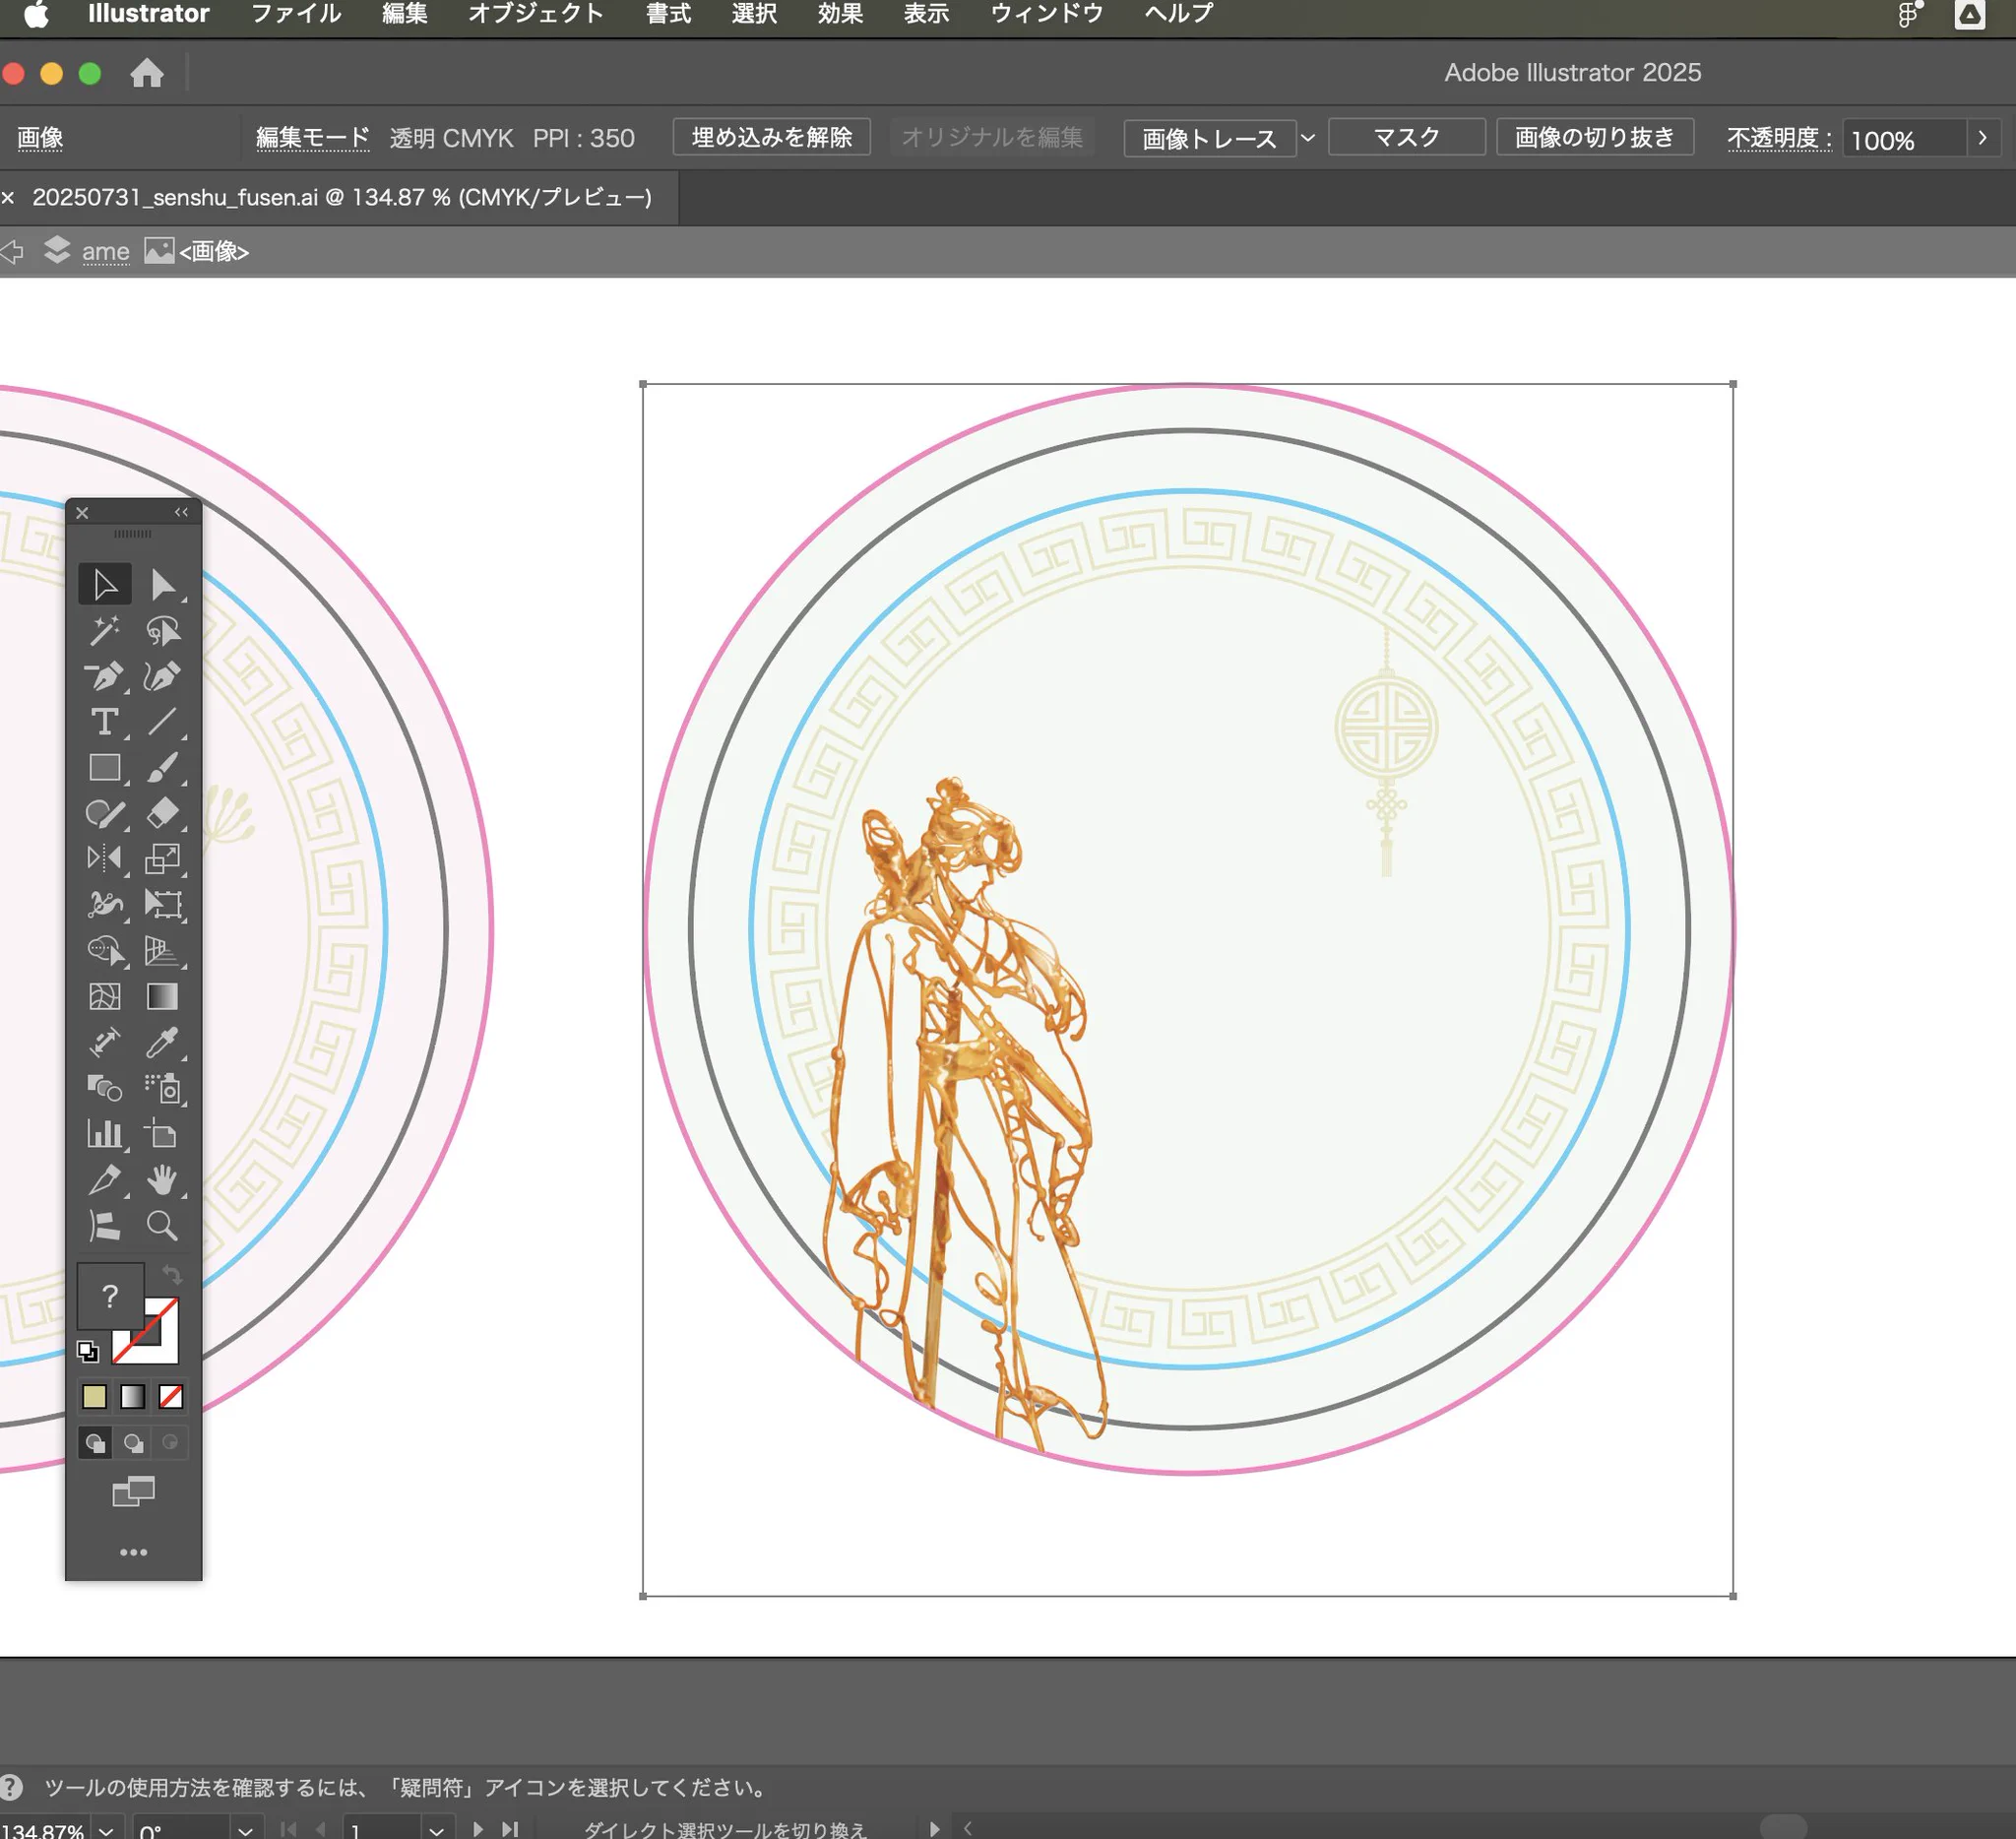Open the 画像トレース dropdown arrow

tap(1308, 138)
